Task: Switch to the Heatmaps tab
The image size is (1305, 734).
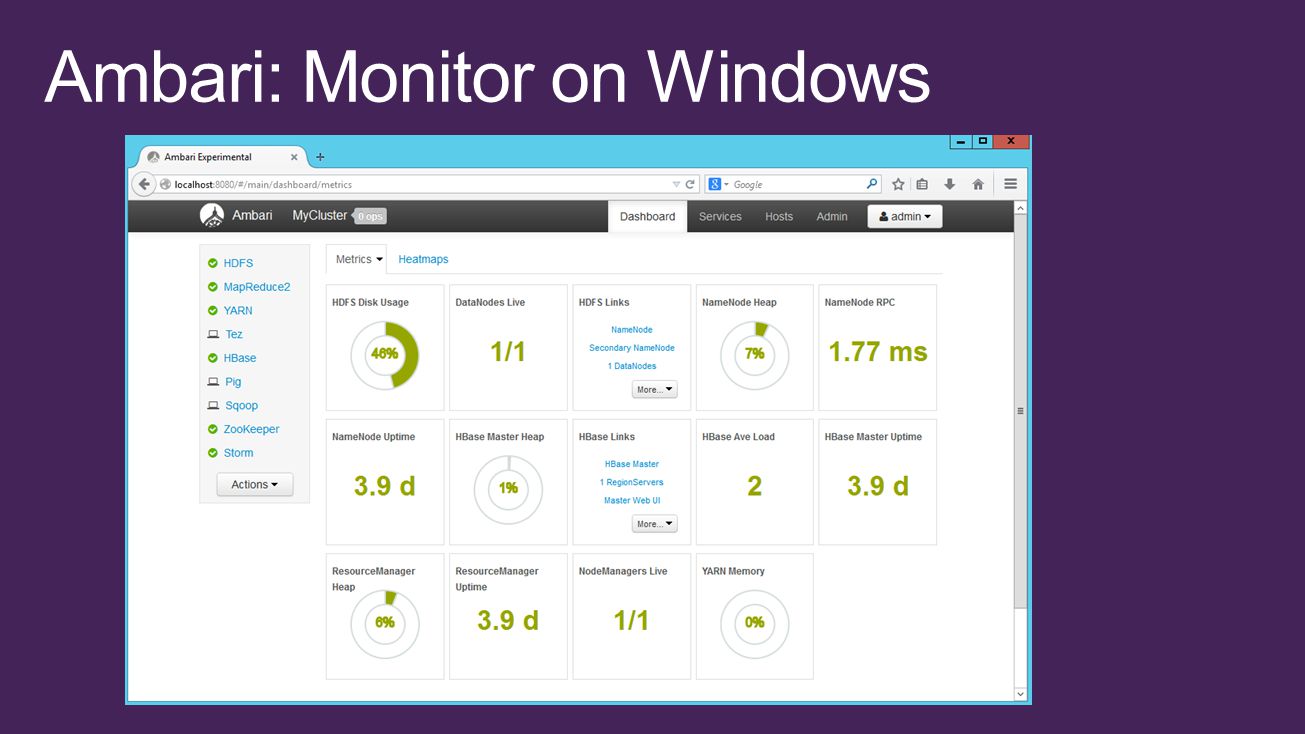Action: 423,259
